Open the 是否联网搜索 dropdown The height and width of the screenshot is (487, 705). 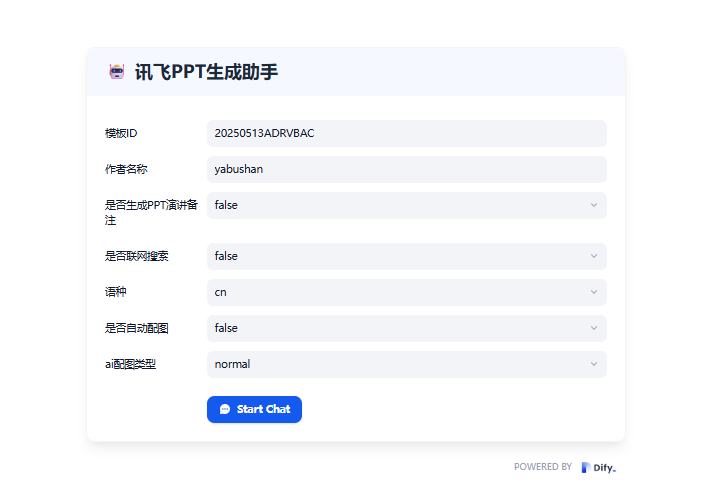tap(407, 256)
